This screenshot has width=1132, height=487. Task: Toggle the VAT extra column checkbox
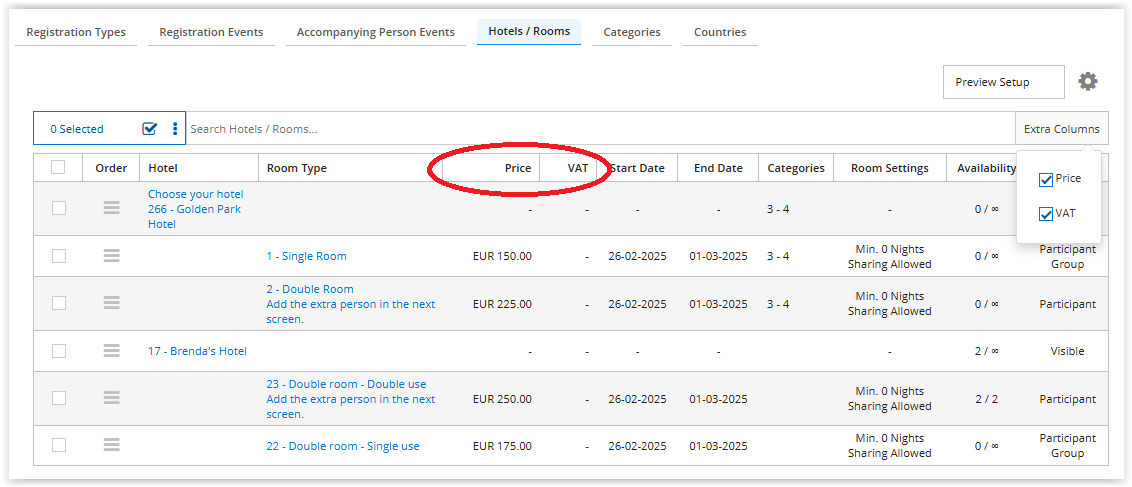coord(1046,213)
